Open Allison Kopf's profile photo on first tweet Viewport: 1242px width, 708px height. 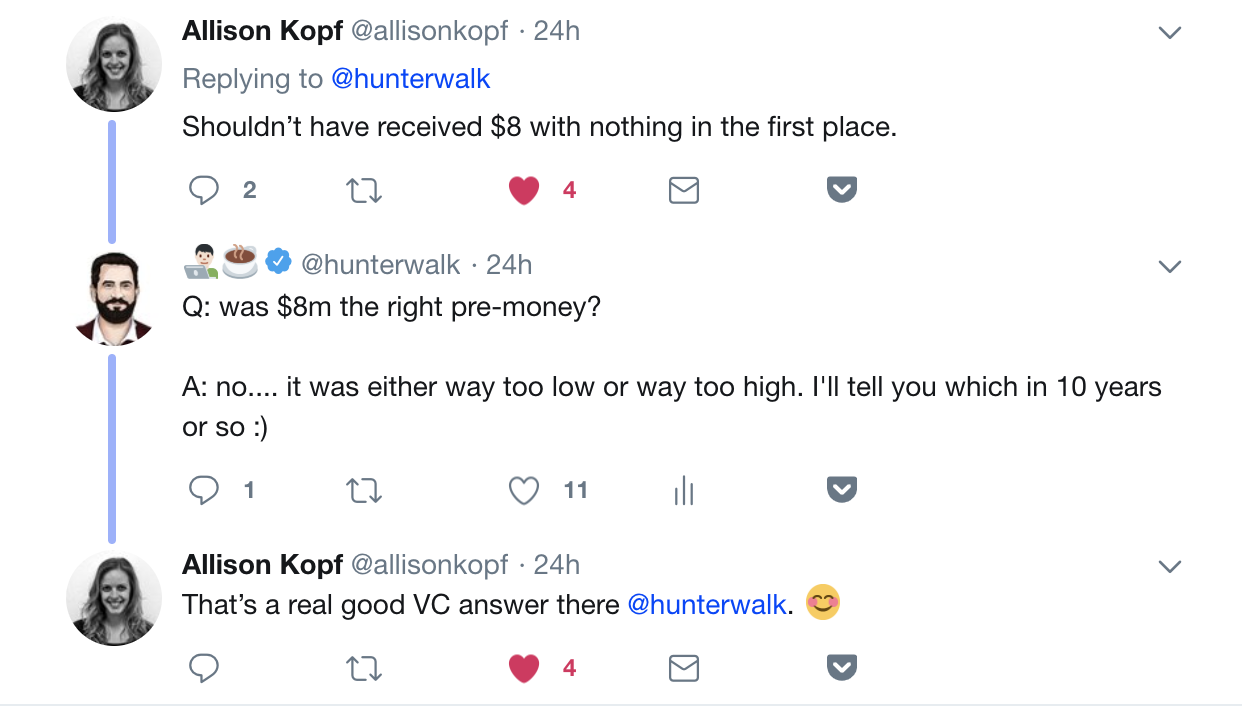[113, 65]
